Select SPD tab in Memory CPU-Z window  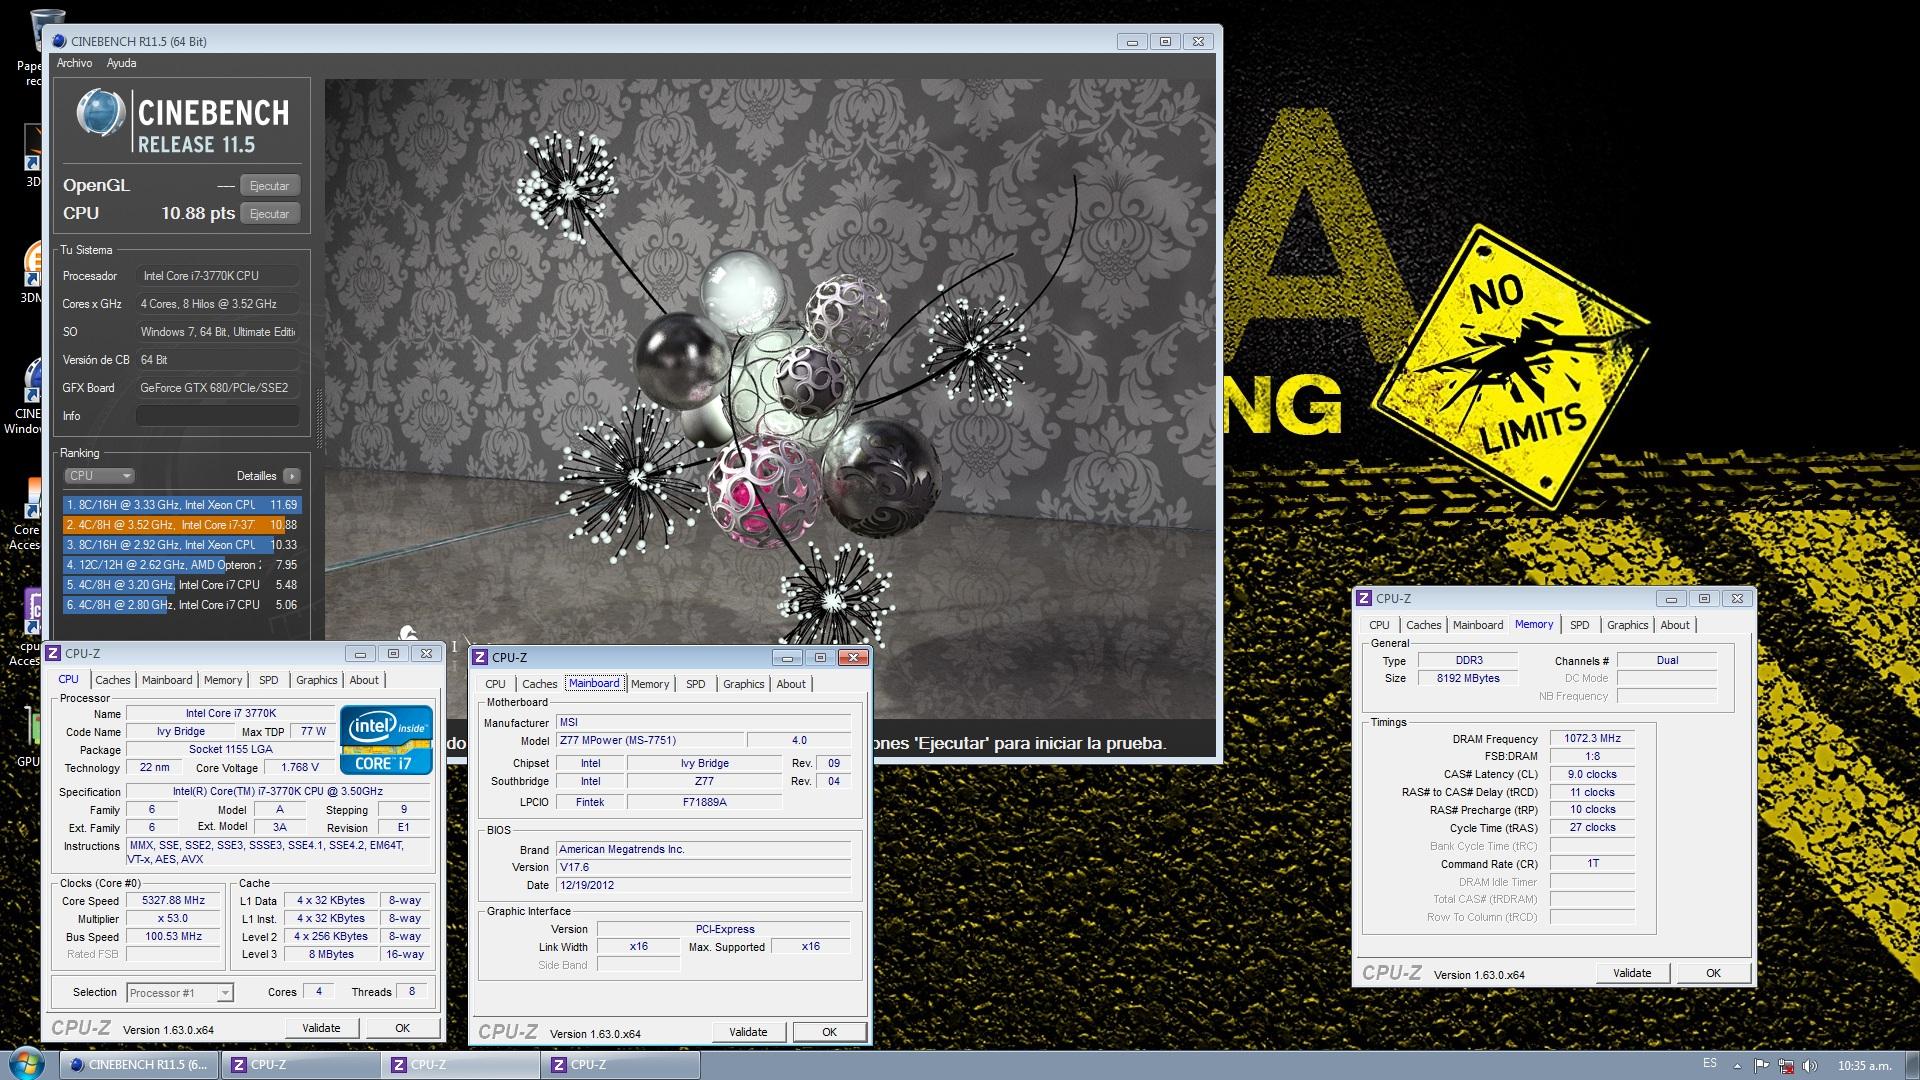point(1579,625)
